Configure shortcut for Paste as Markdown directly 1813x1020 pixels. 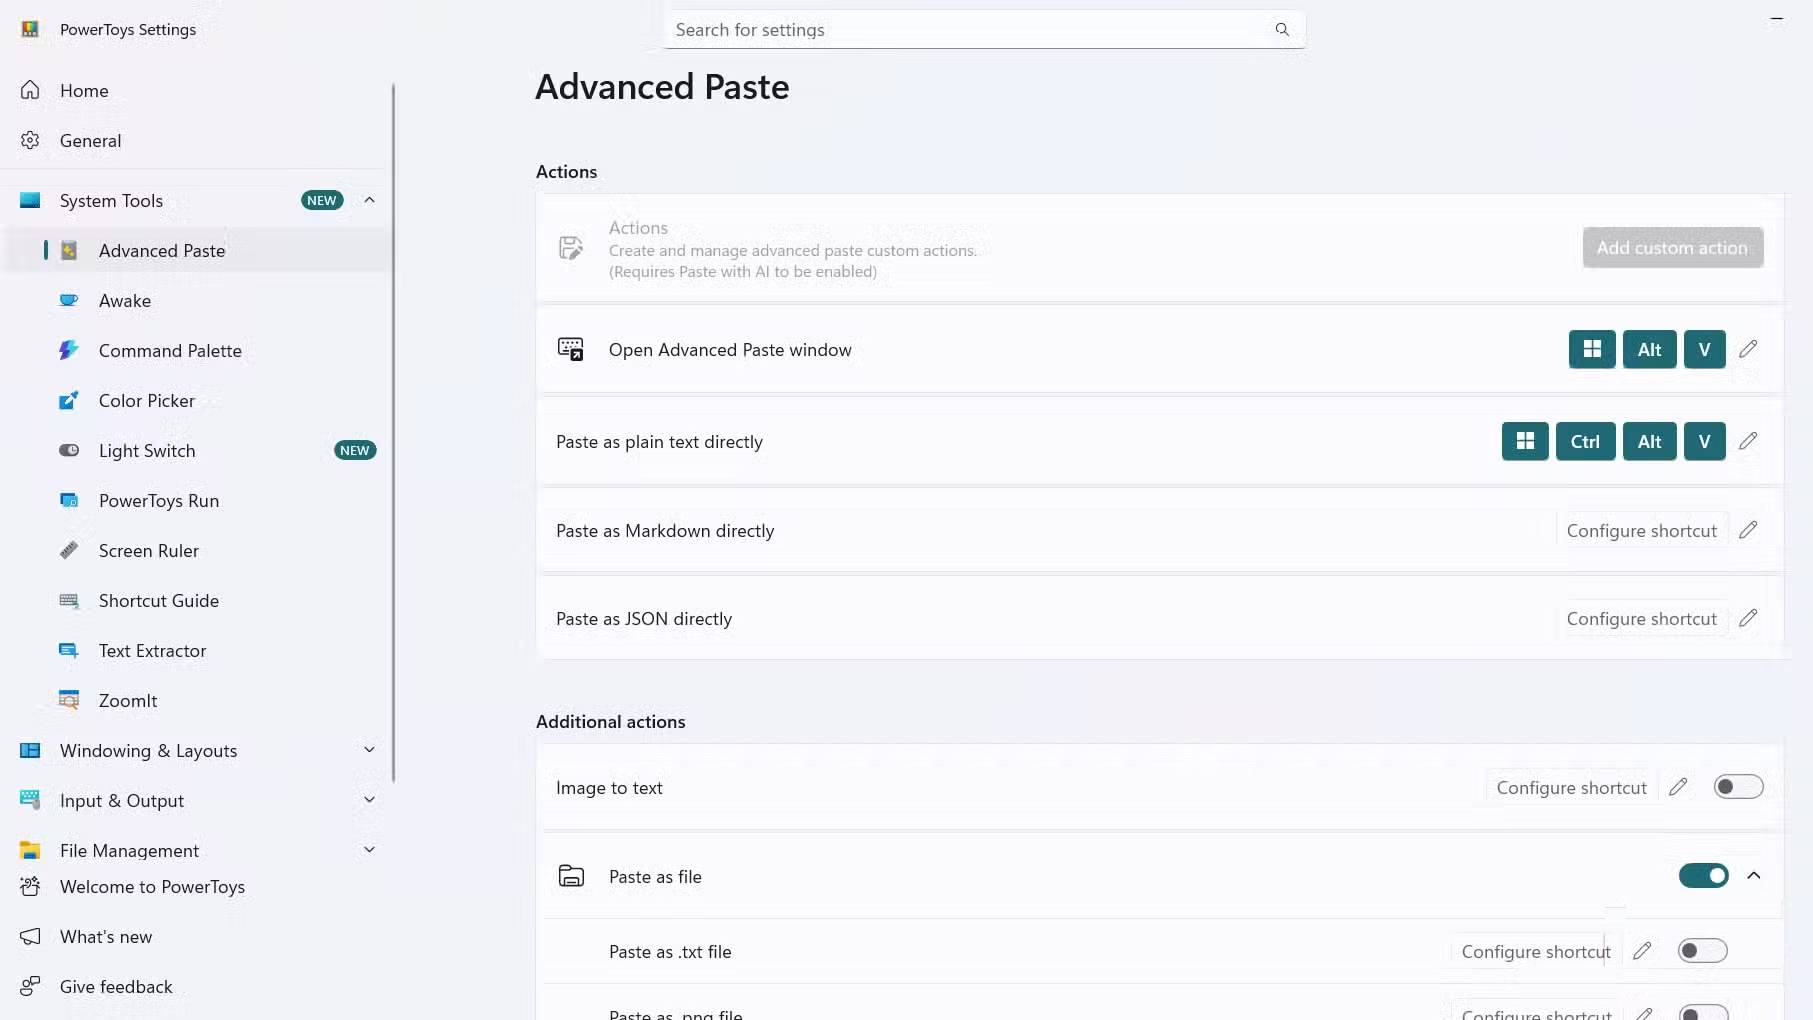click(1641, 531)
